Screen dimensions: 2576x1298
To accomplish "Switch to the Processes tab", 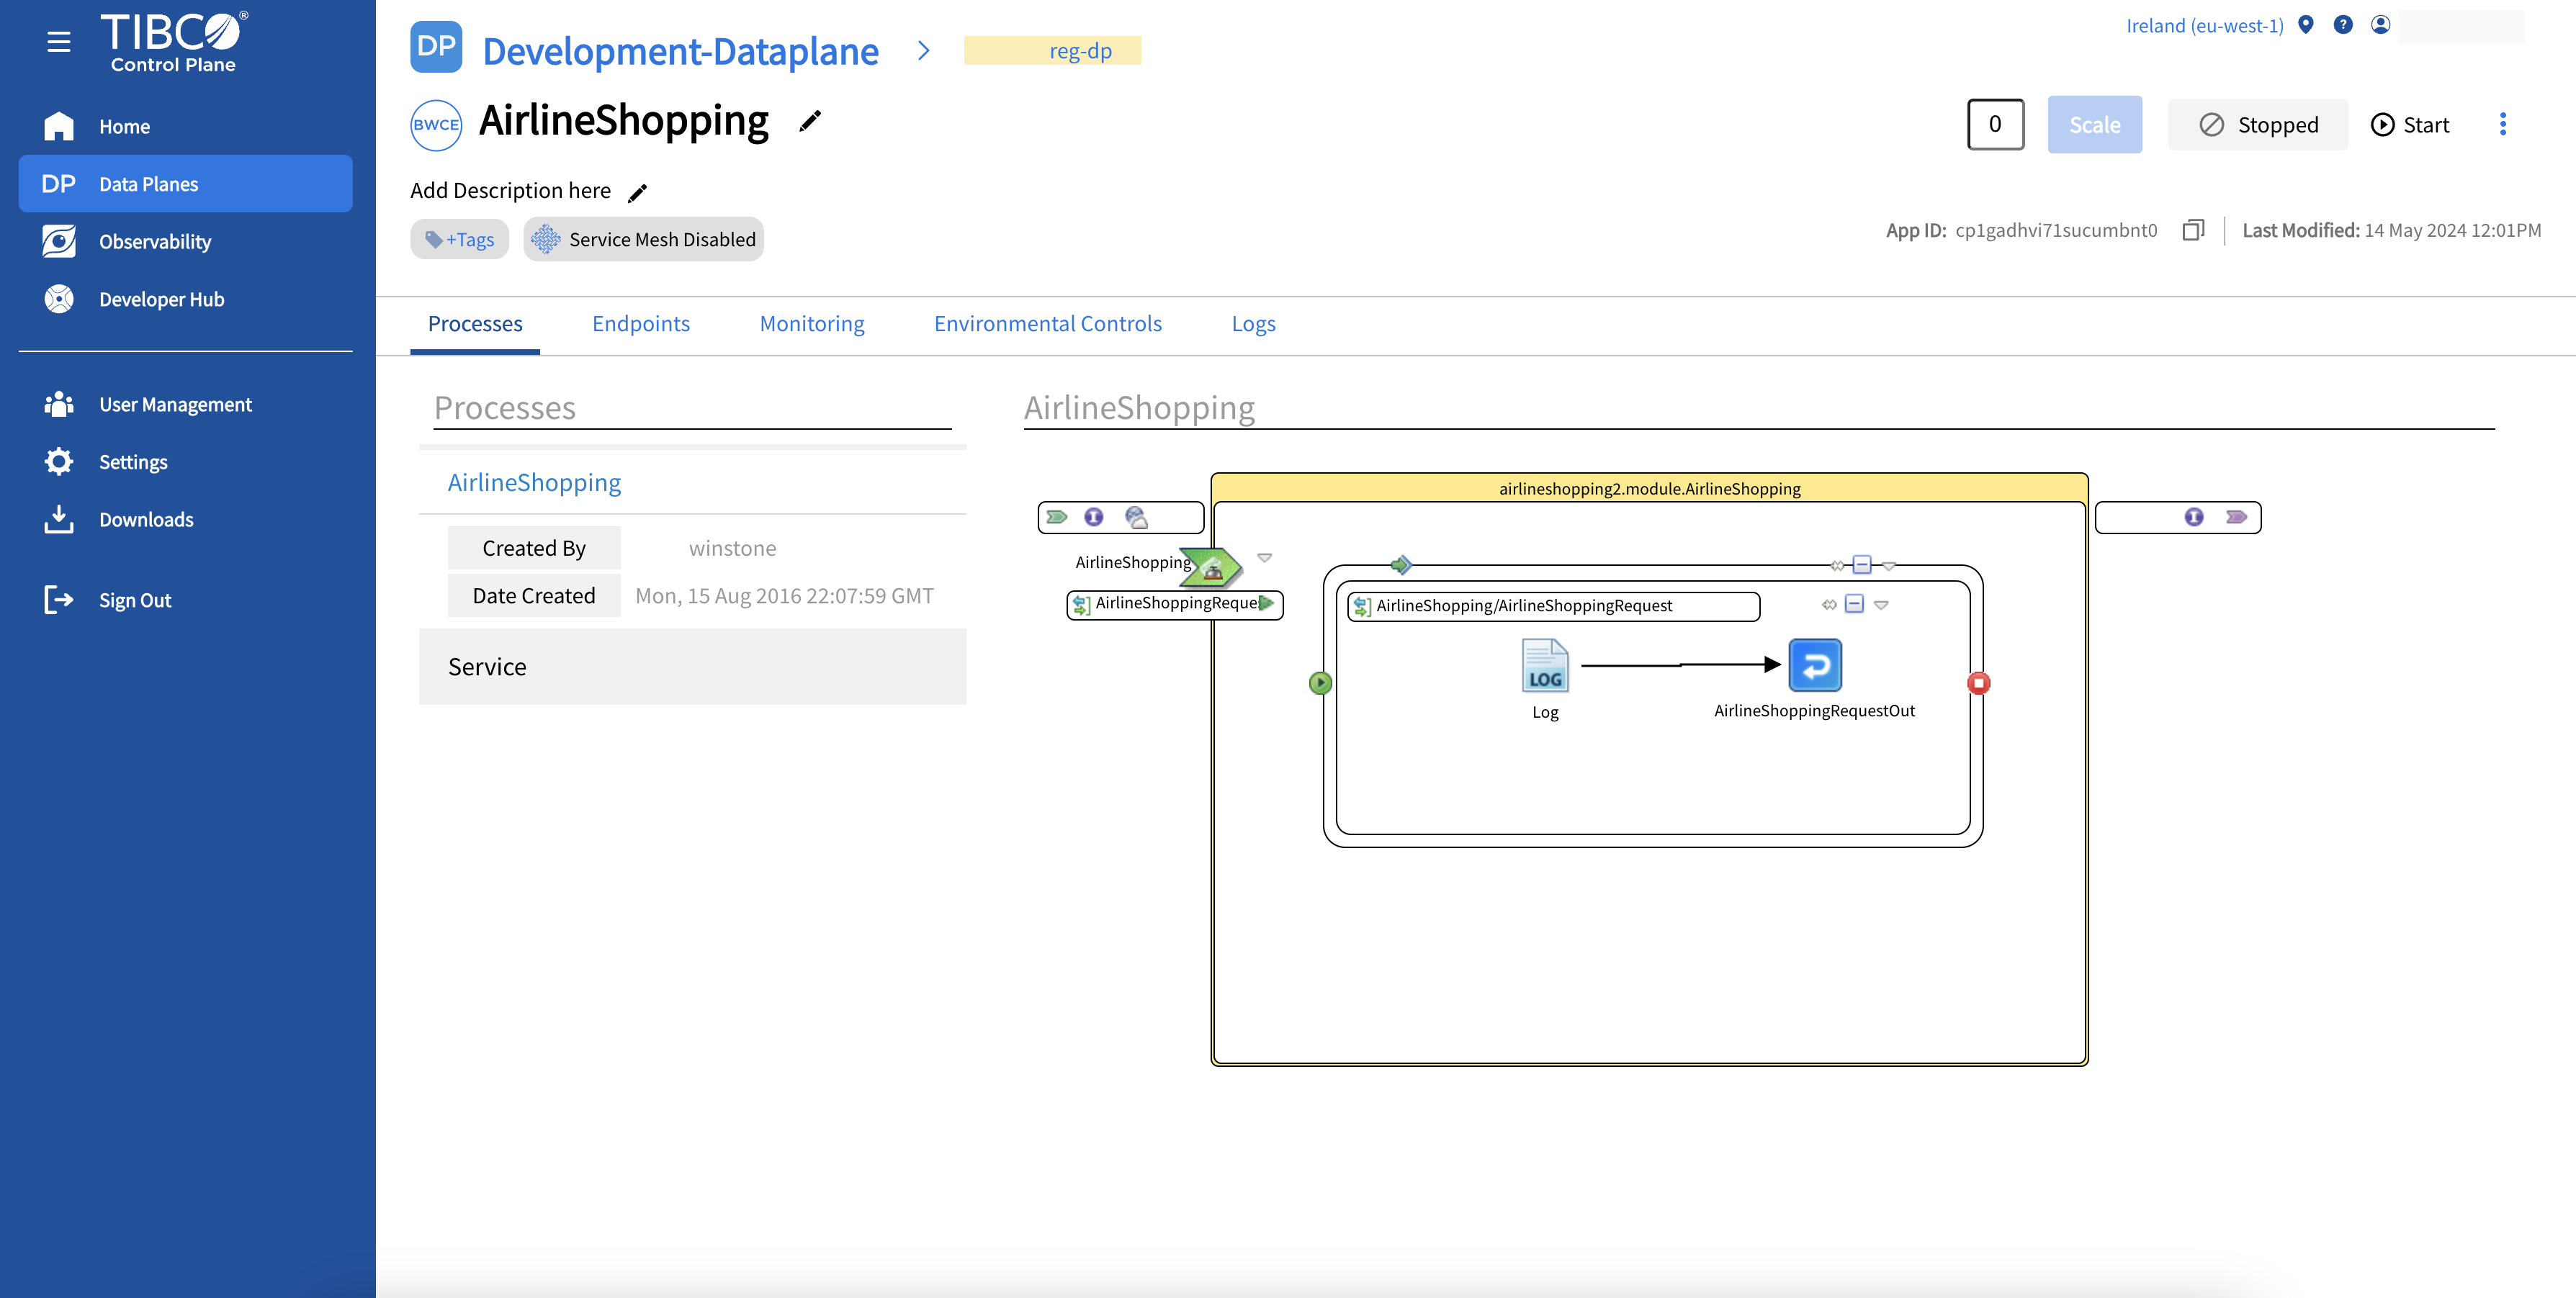I will tap(475, 324).
